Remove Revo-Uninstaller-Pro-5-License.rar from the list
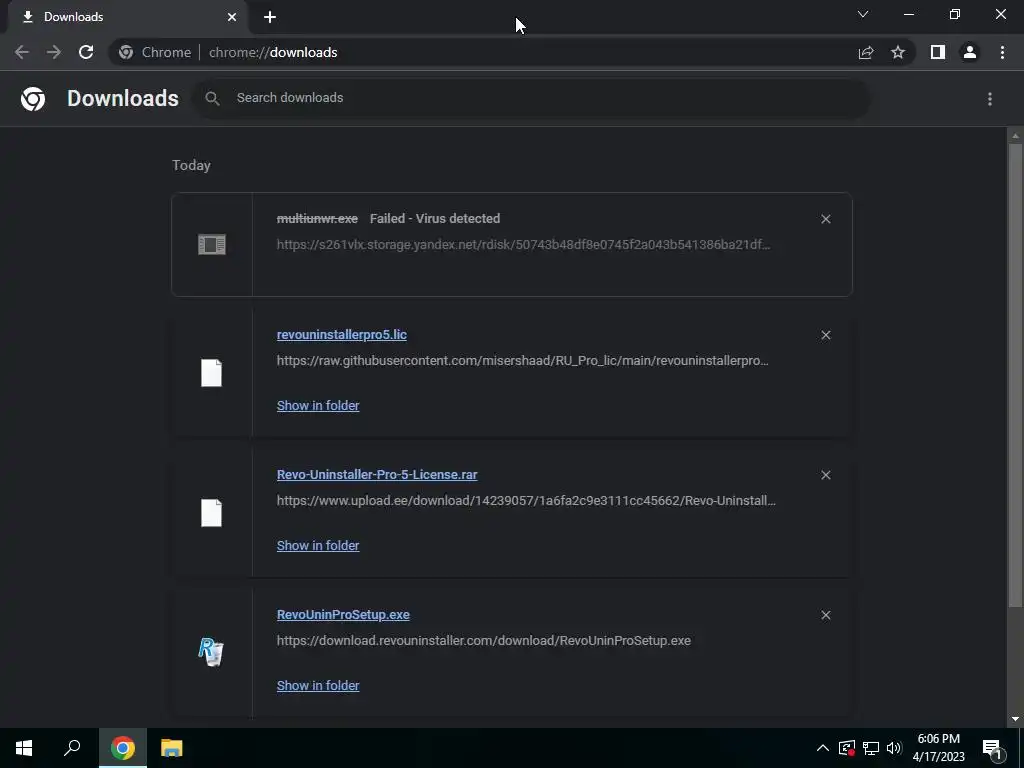Viewport: 1024px width, 768px height. [x=825, y=475]
